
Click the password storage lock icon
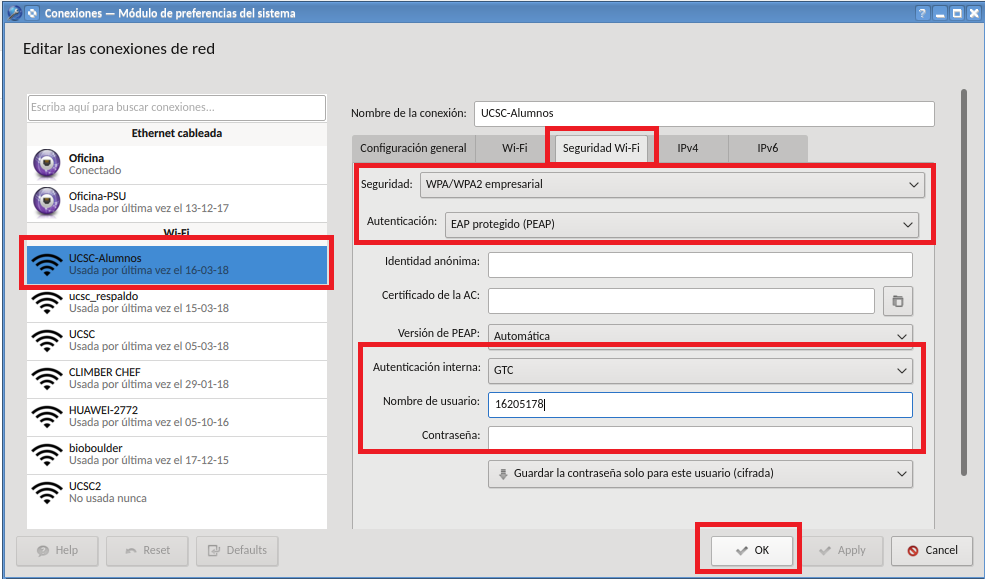point(501,473)
